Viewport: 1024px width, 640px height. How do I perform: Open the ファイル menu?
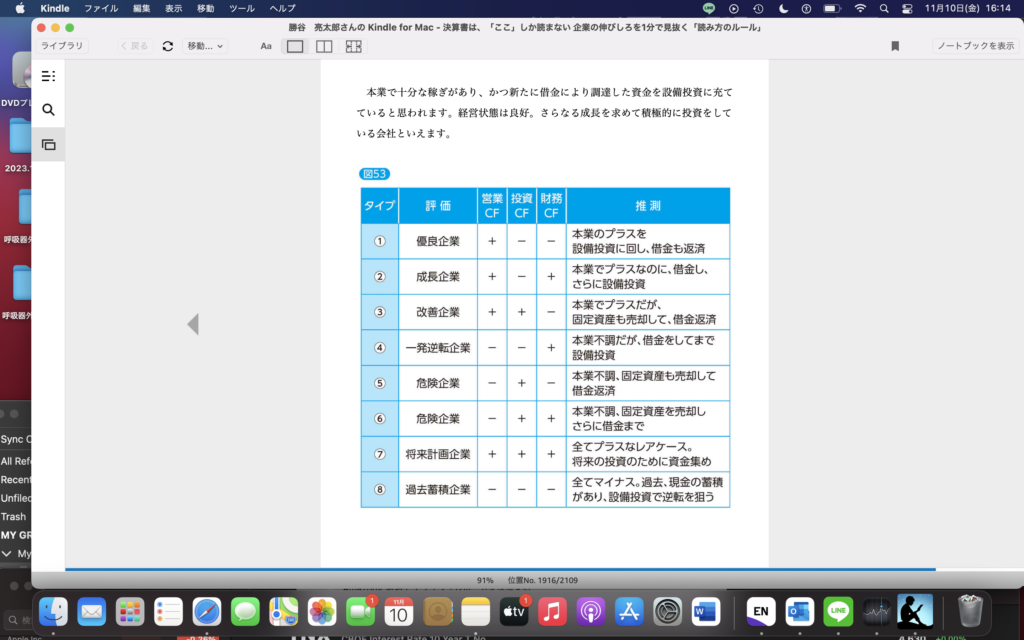point(100,8)
